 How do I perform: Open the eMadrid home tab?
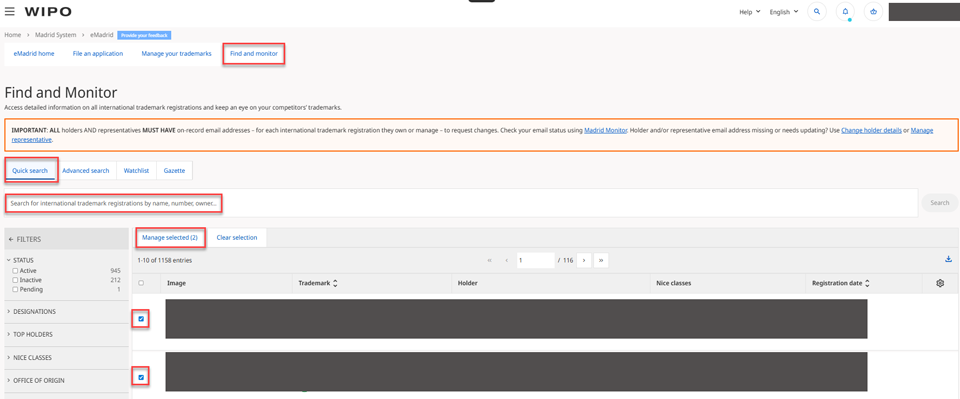[34, 54]
